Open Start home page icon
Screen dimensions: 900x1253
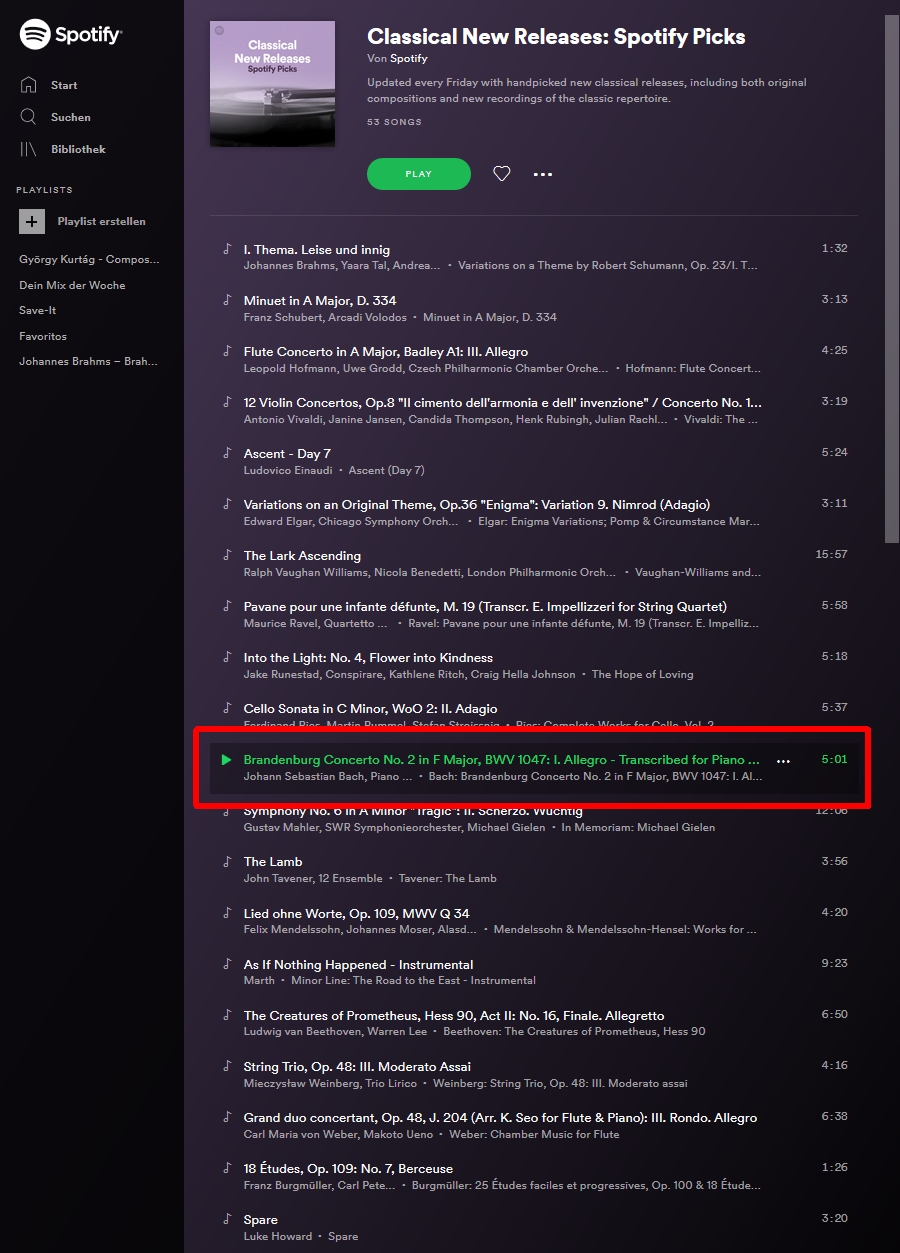tap(29, 85)
